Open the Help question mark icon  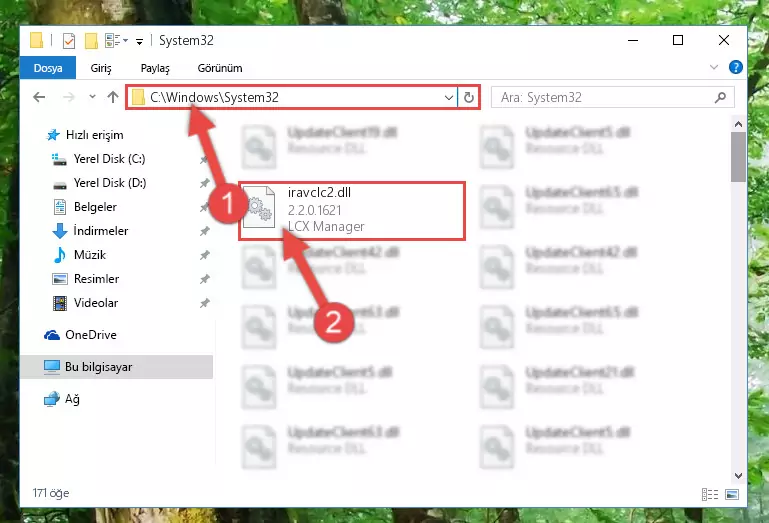[x=736, y=67]
